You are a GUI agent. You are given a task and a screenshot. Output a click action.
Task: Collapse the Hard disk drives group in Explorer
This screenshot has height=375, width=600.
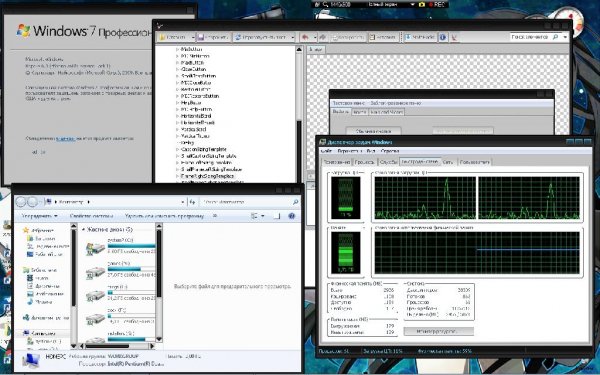pyautogui.click(x=83, y=230)
